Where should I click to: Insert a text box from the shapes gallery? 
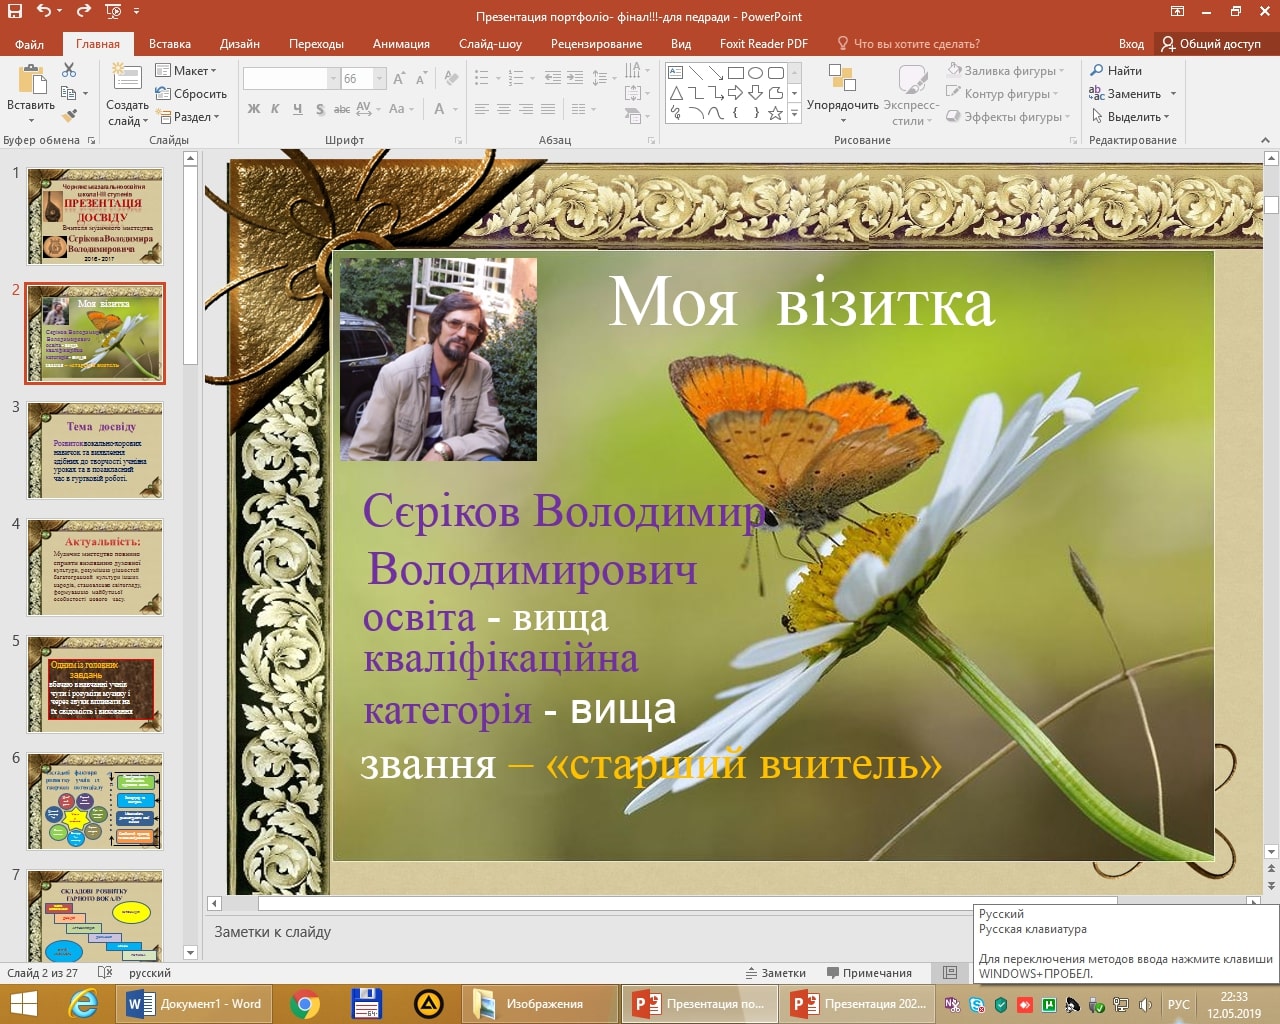point(676,73)
